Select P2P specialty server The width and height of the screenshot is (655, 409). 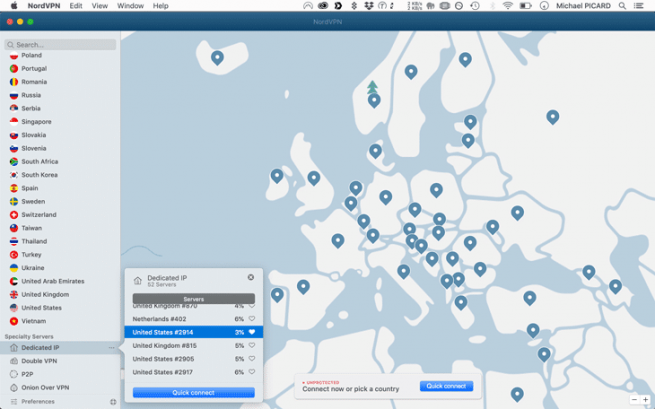coord(27,374)
